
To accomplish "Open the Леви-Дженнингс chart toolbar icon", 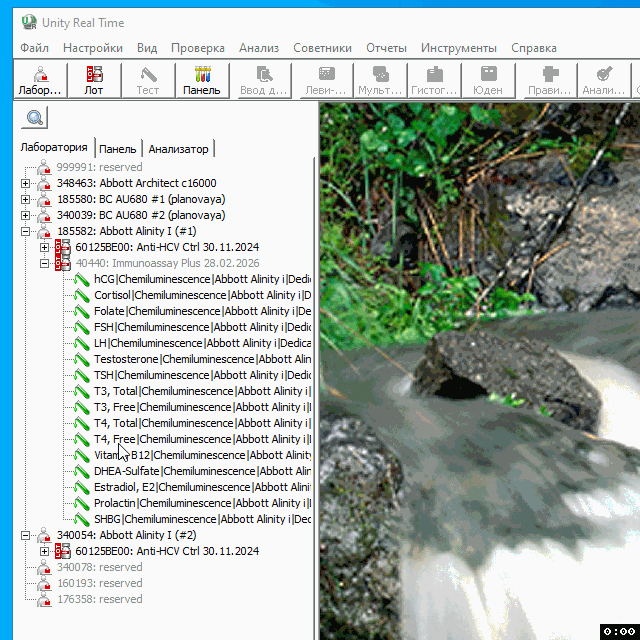I will click(326, 80).
